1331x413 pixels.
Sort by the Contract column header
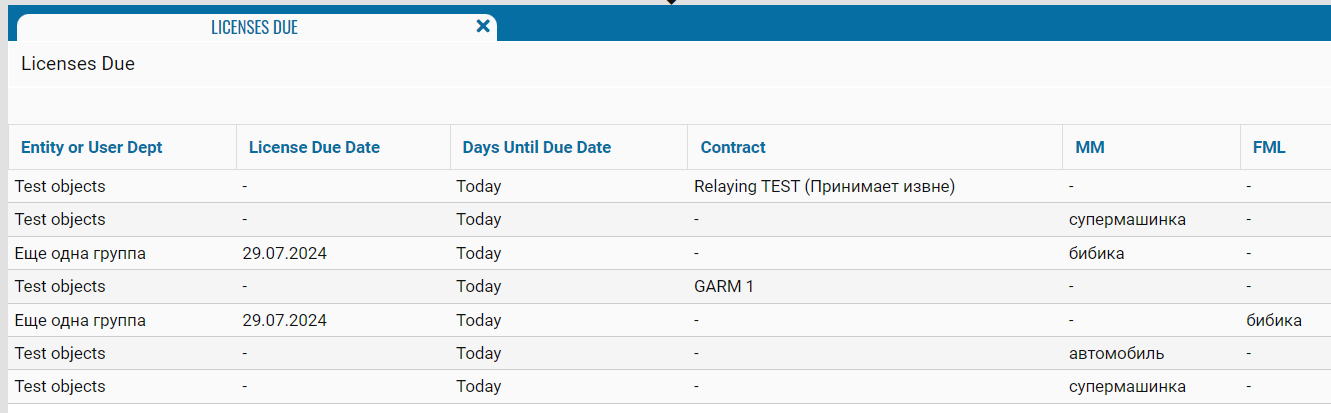click(733, 148)
